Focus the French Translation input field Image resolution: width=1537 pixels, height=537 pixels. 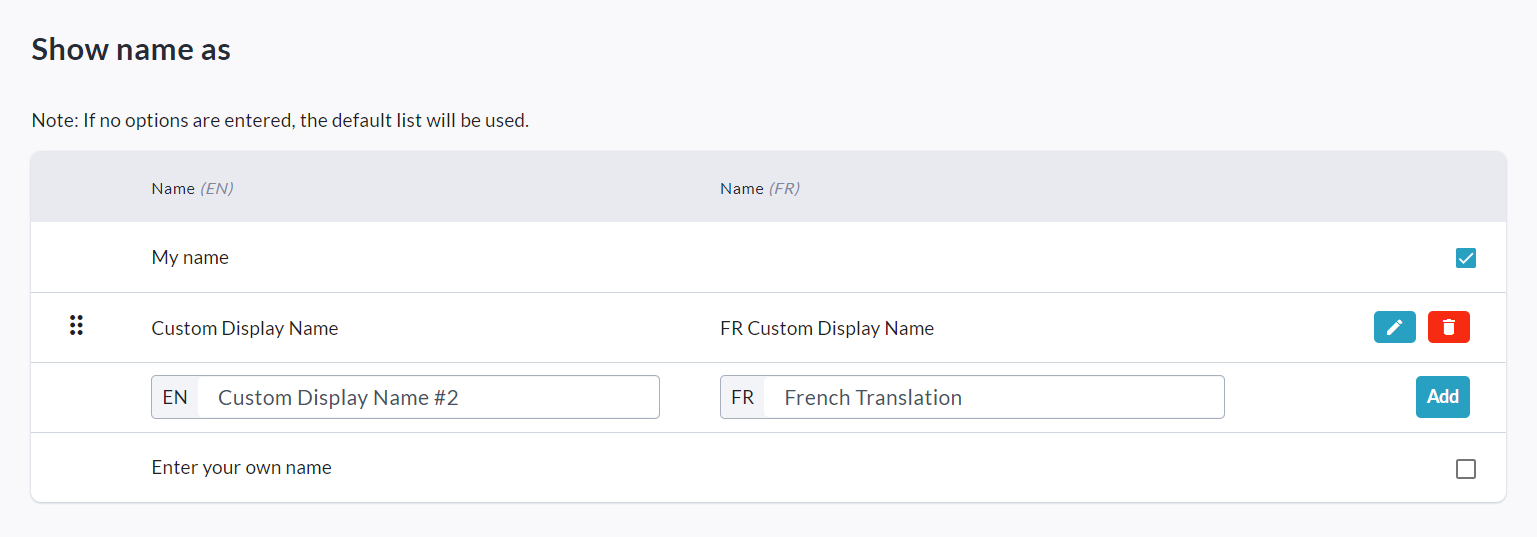pyautogui.click(x=993, y=397)
